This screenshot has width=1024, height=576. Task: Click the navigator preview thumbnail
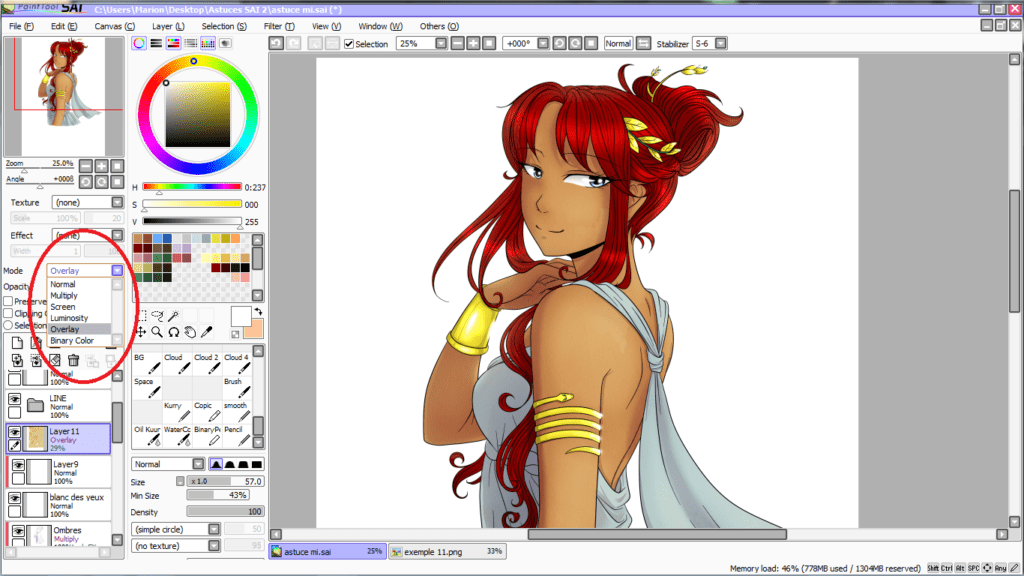[x=63, y=95]
